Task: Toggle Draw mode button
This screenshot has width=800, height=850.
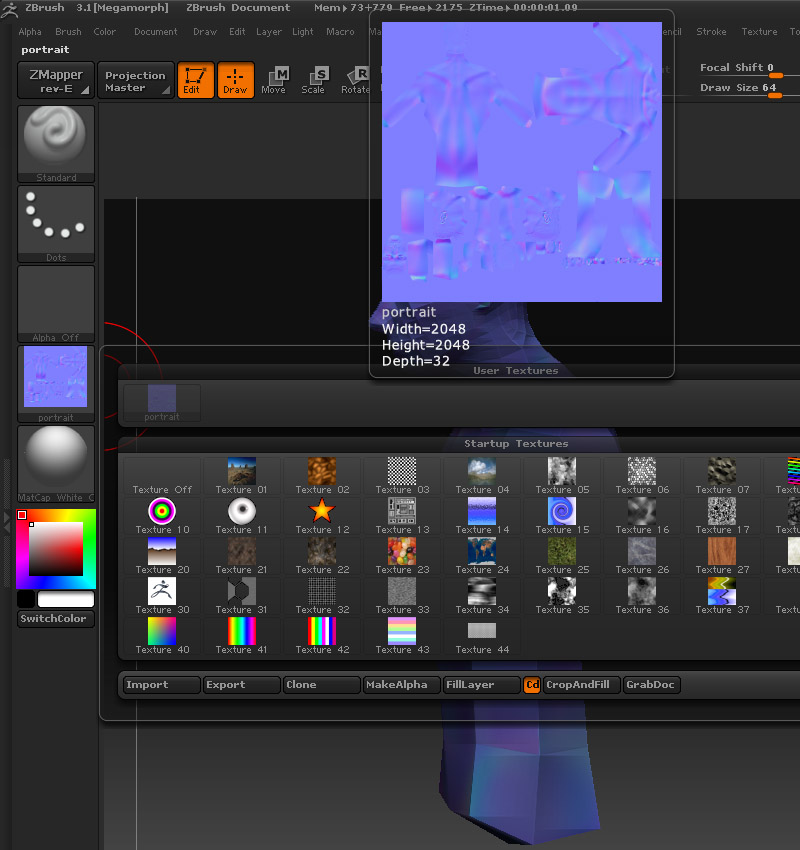Action: pyautogui.click(x=236, y=80)
